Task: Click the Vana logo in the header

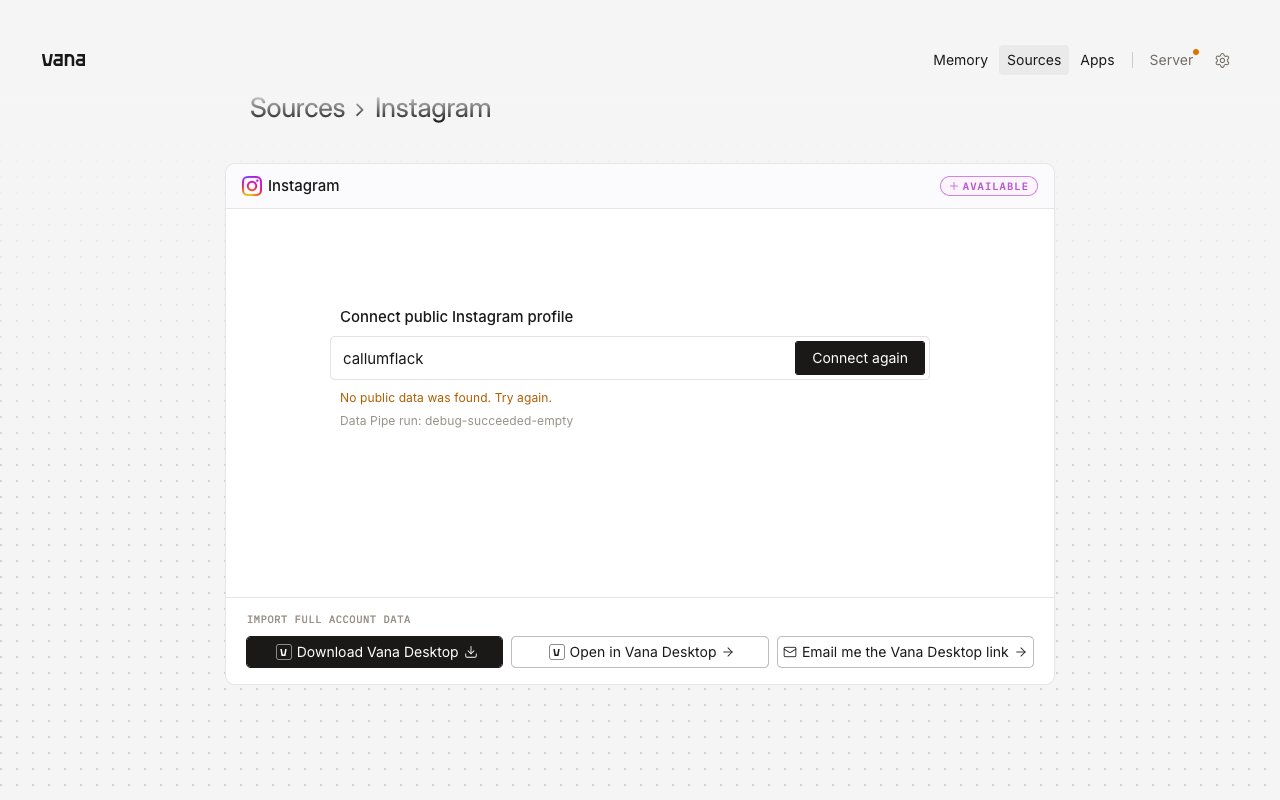Action: click(x=63, y=60)
